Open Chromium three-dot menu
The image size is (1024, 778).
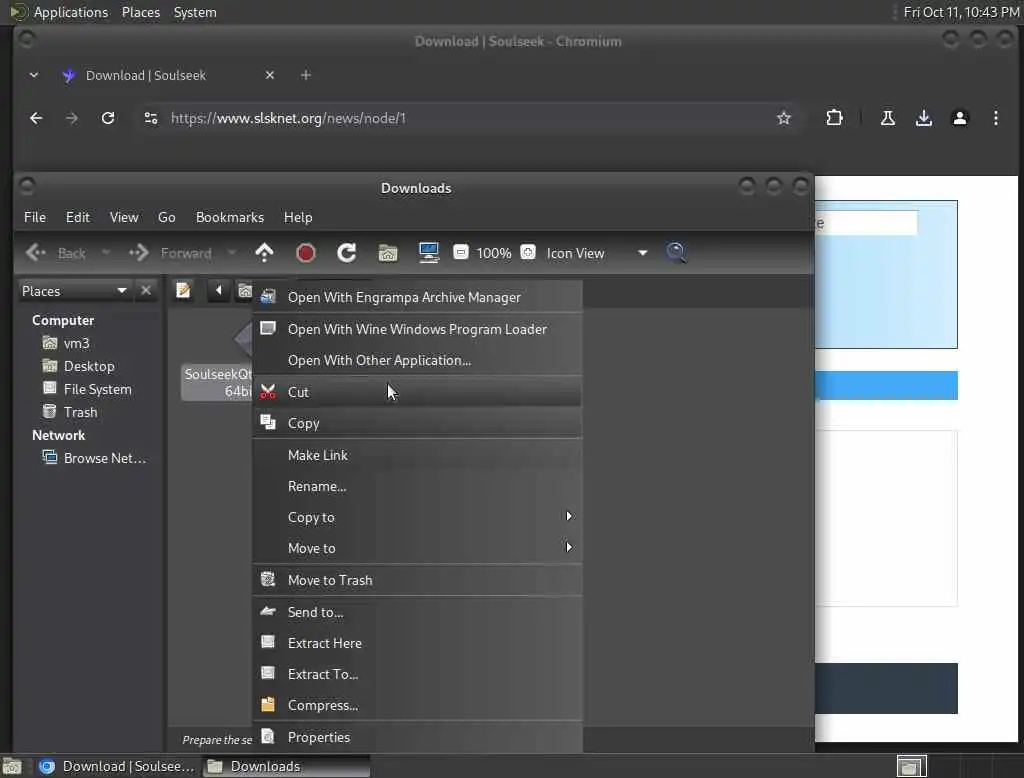[995, 118]
